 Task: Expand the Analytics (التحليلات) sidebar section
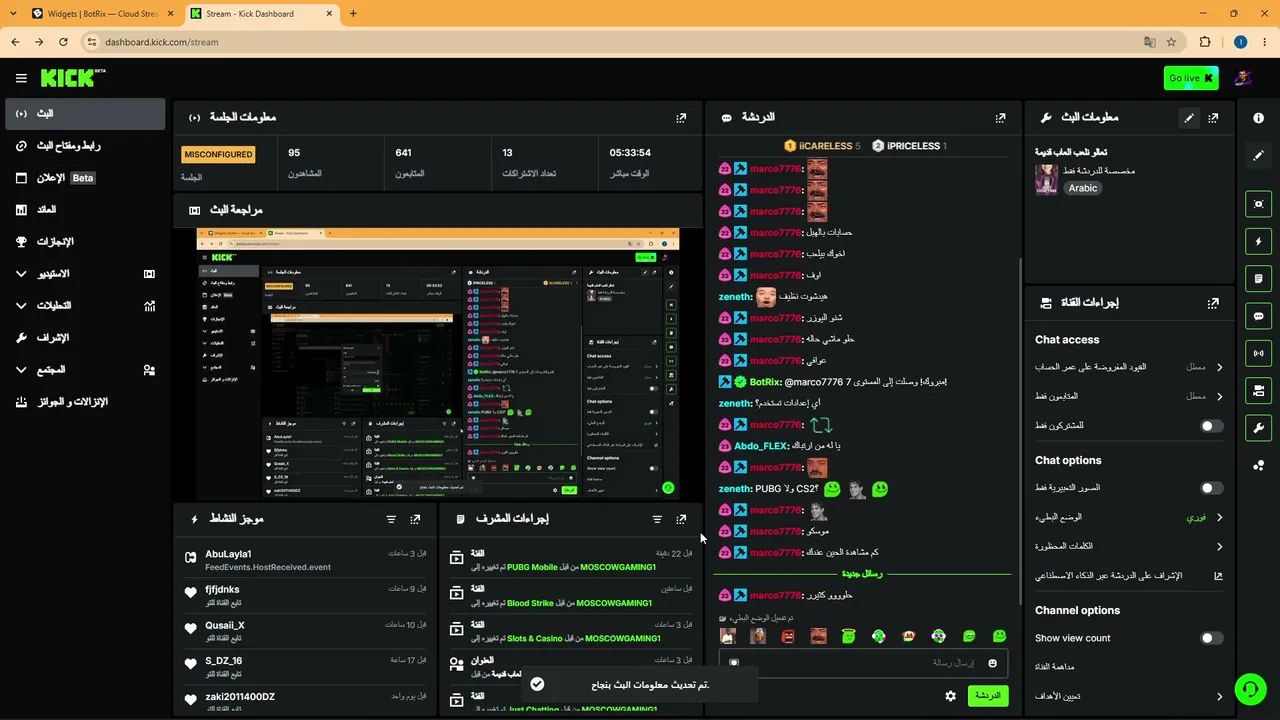click(x=85, y=306)
